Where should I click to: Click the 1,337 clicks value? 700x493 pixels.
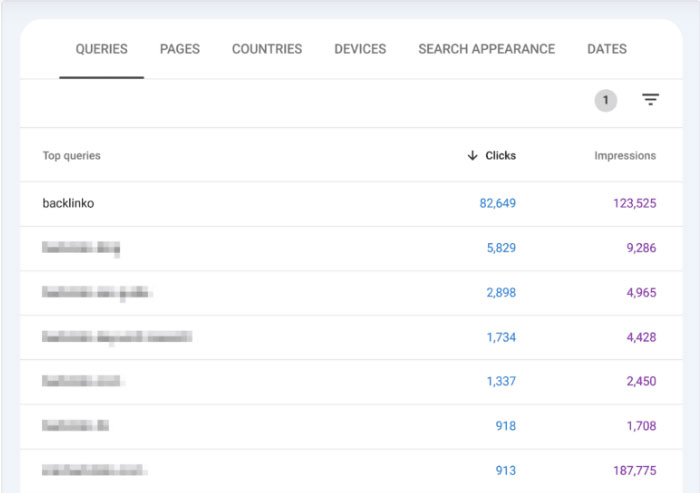coord(501,381)
